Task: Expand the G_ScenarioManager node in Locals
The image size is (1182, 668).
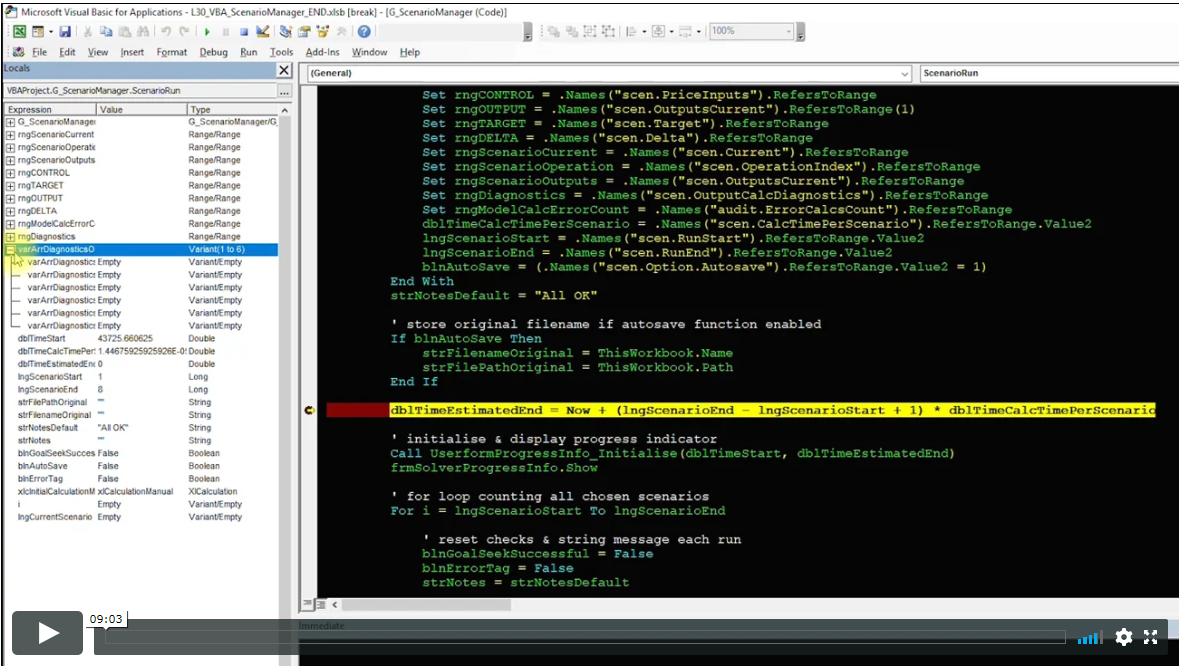Action: [x=11, y=121]
